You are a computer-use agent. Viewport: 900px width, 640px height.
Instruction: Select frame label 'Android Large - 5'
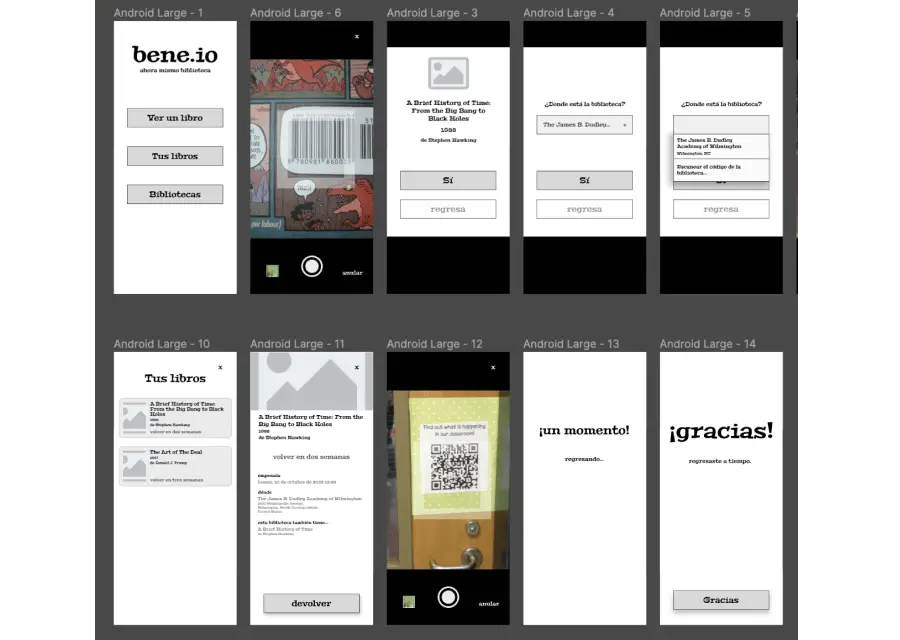tap(705, 13)
